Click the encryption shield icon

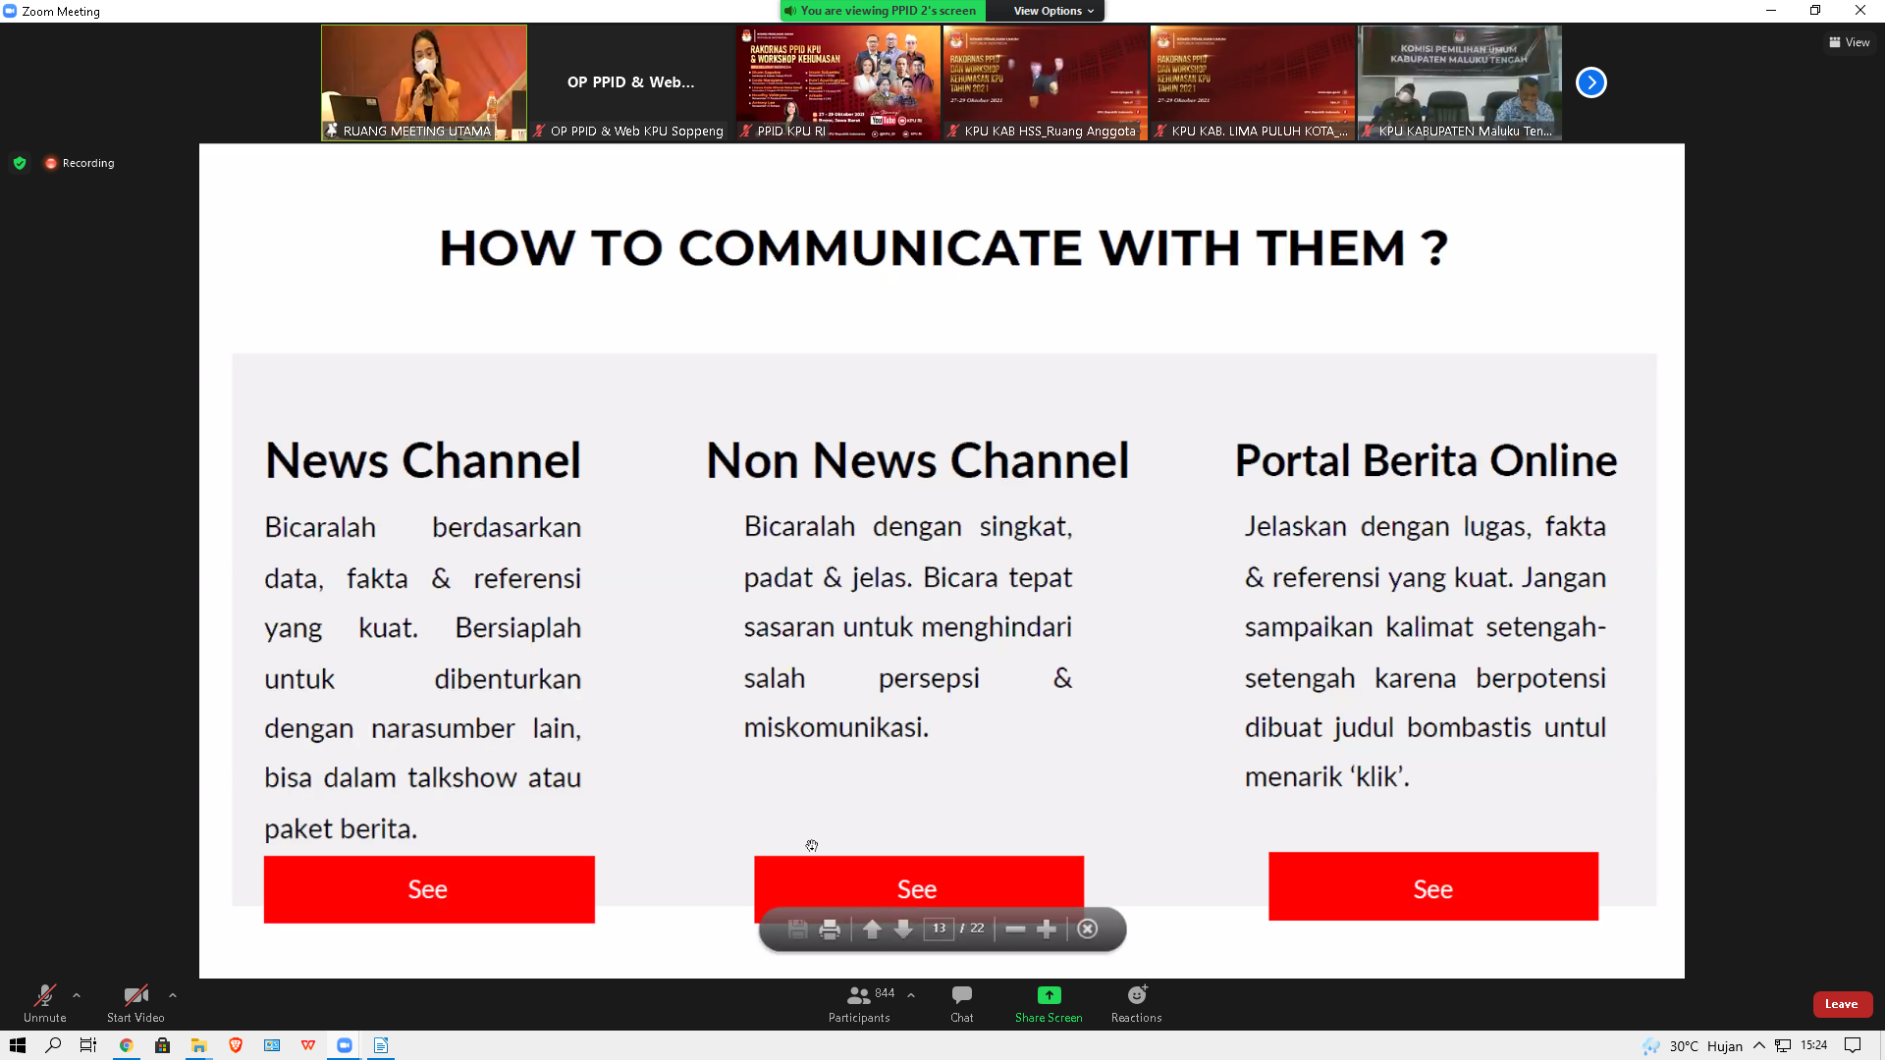click(20, 163)
